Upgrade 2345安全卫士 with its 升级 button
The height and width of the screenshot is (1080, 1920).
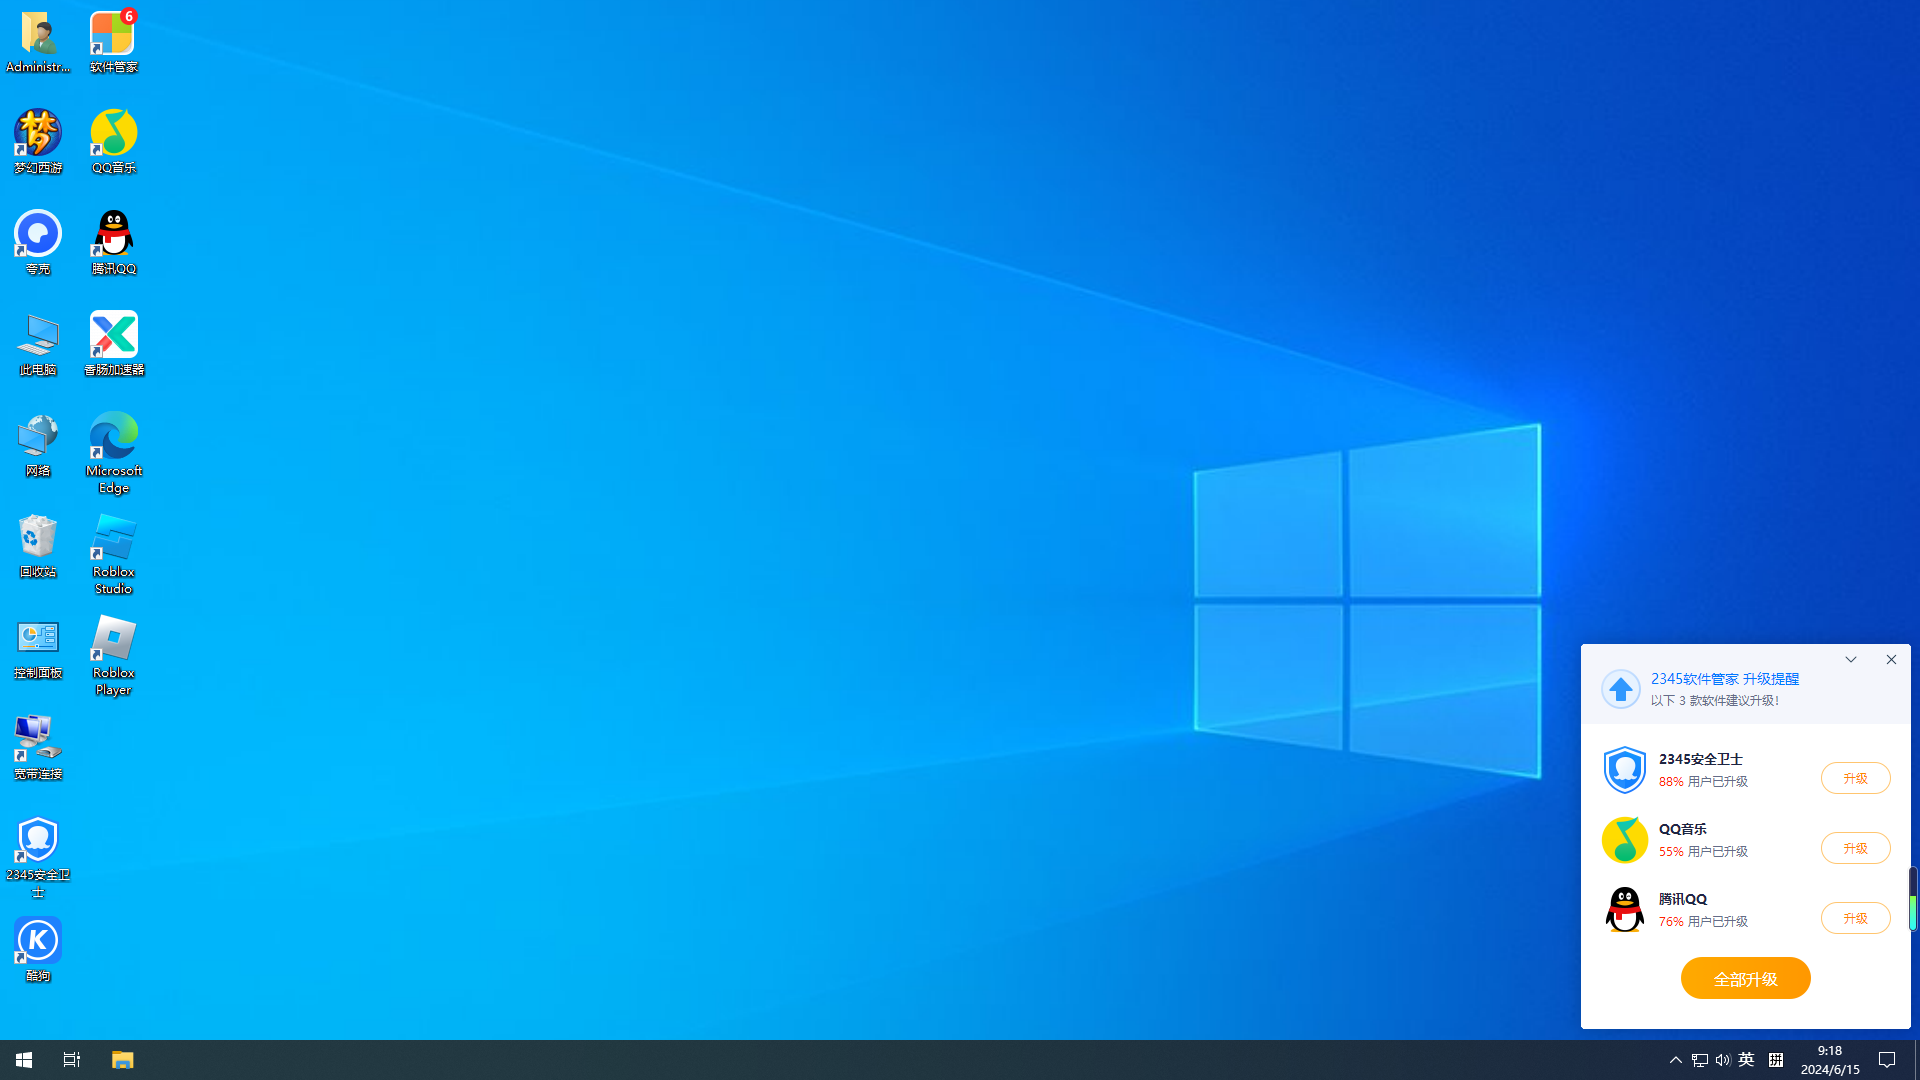point(1855,778)
